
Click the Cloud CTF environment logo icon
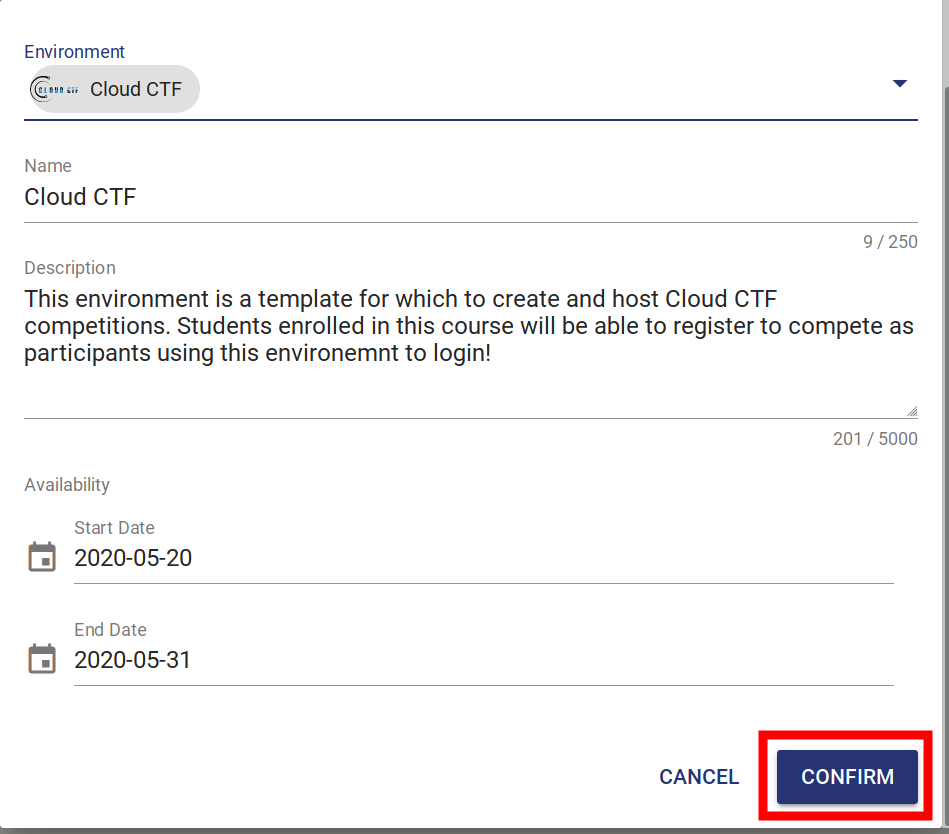pyautogui.click(x=54, y=88)
